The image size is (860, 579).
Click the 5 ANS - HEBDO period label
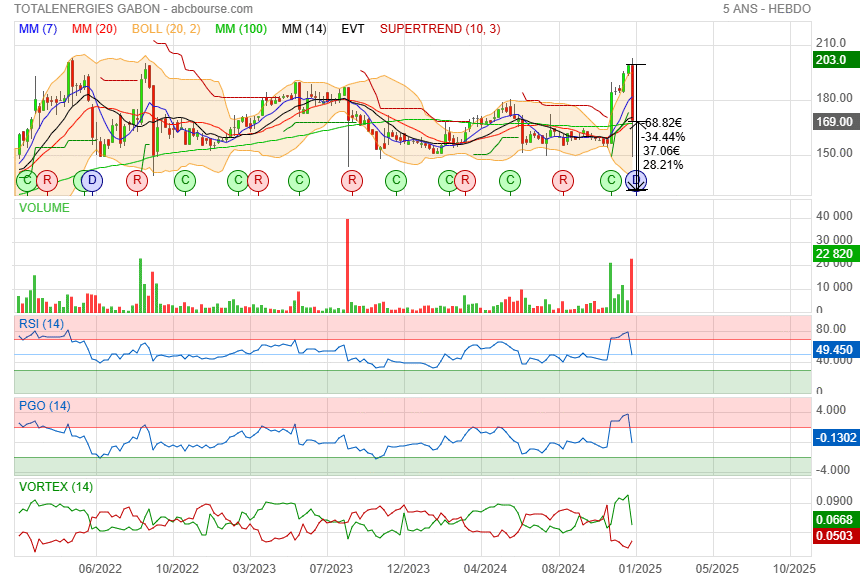[766, 9]
